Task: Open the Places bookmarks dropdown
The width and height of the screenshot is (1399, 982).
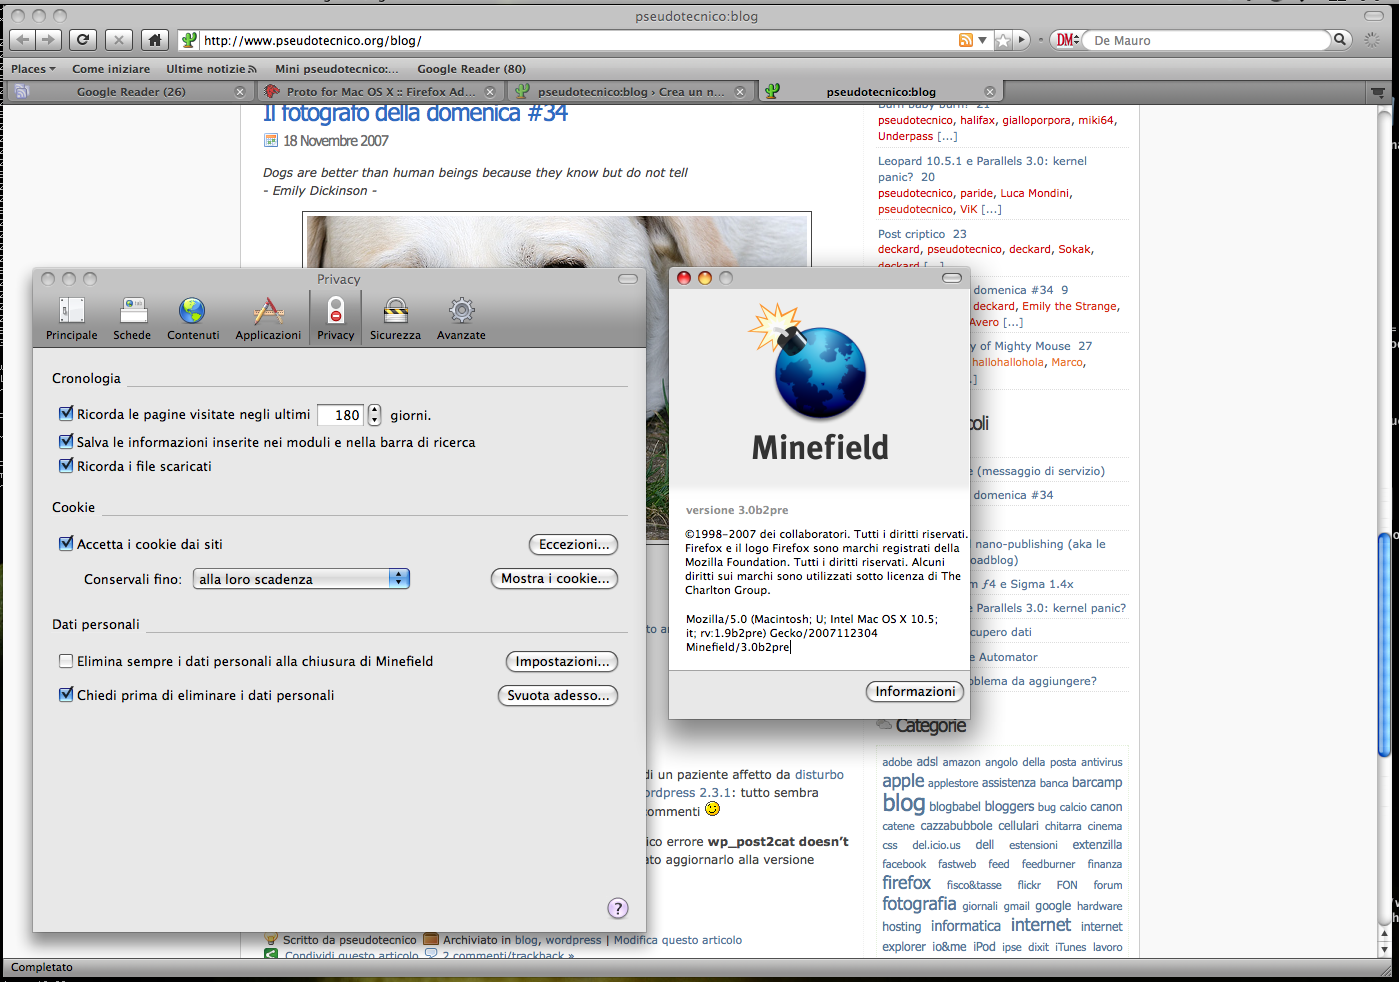Action: click(33, 69)
